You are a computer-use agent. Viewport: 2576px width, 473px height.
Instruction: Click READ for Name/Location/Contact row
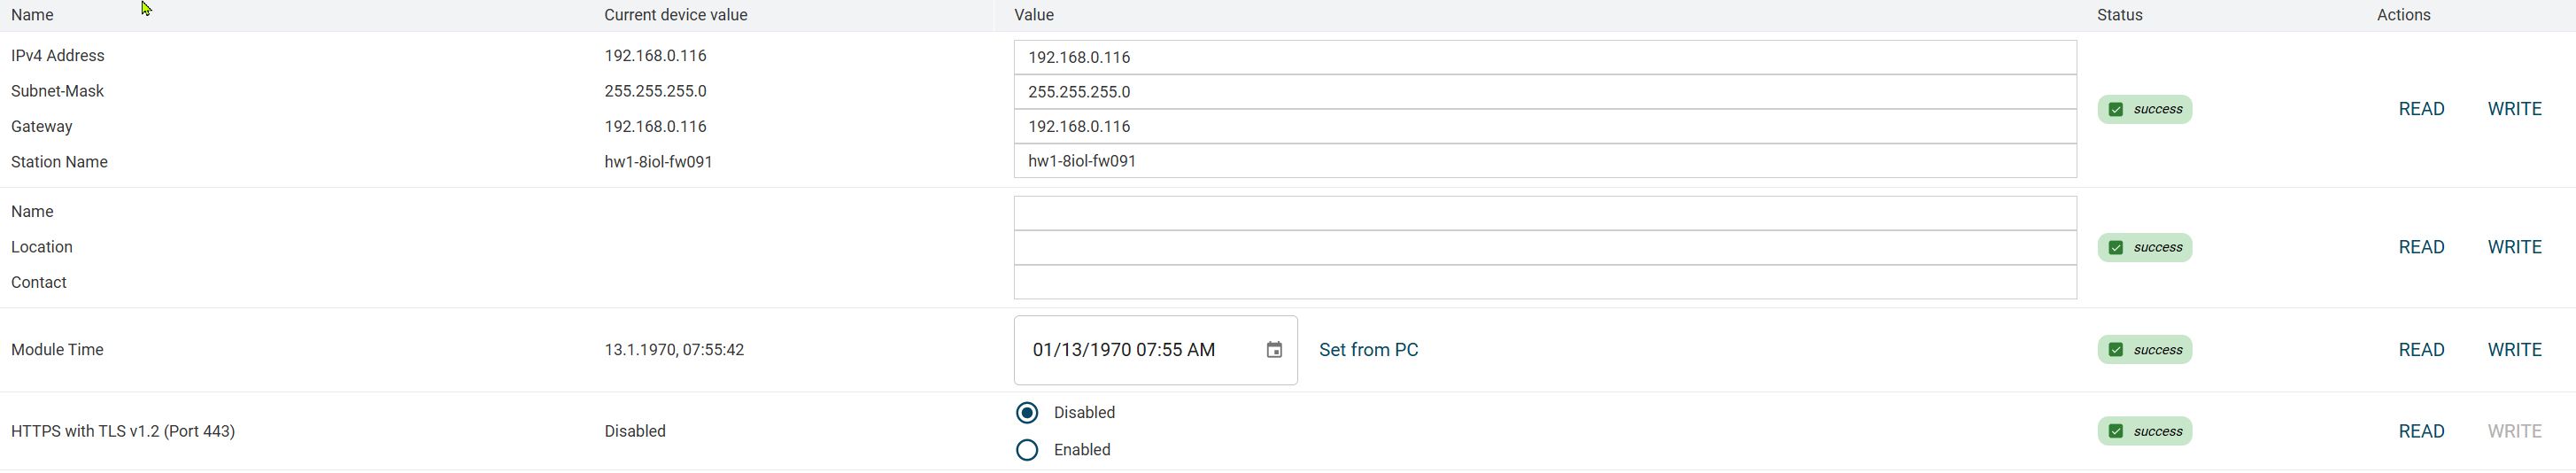2421,247
